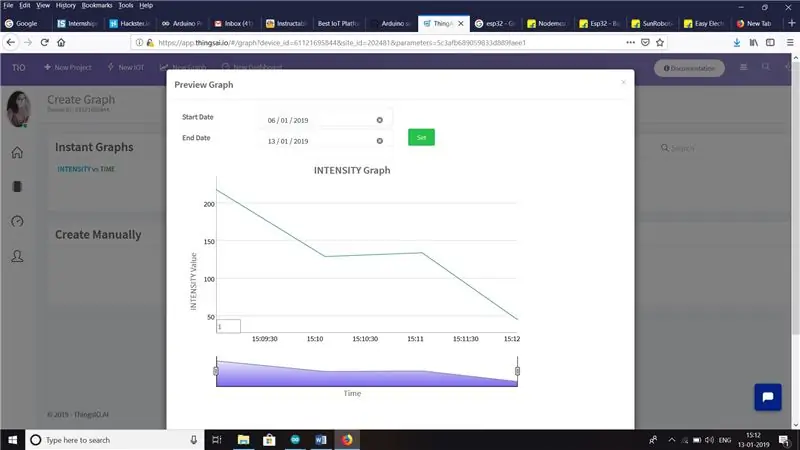Open Arduino IDE from the taskbar
The image size is (800, 450).
295,440
